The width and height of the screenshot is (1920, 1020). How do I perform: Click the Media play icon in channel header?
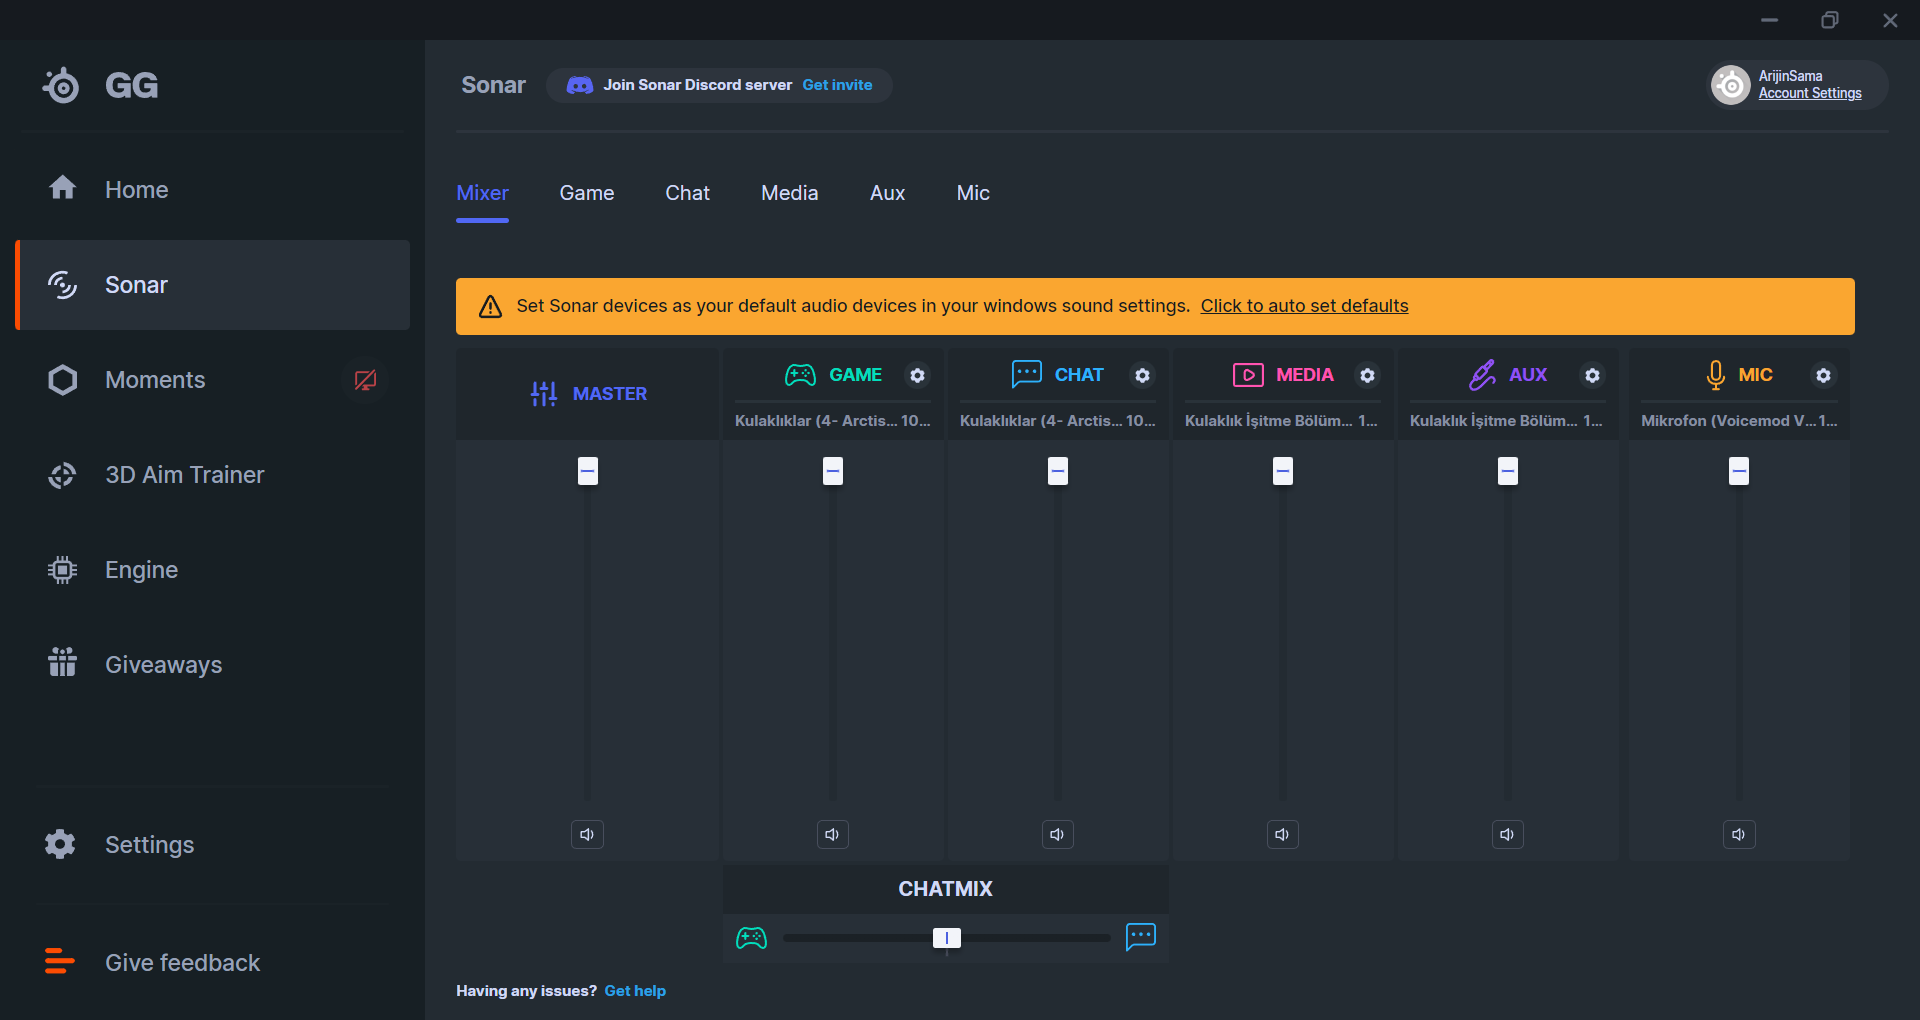tap(1248, 375)
